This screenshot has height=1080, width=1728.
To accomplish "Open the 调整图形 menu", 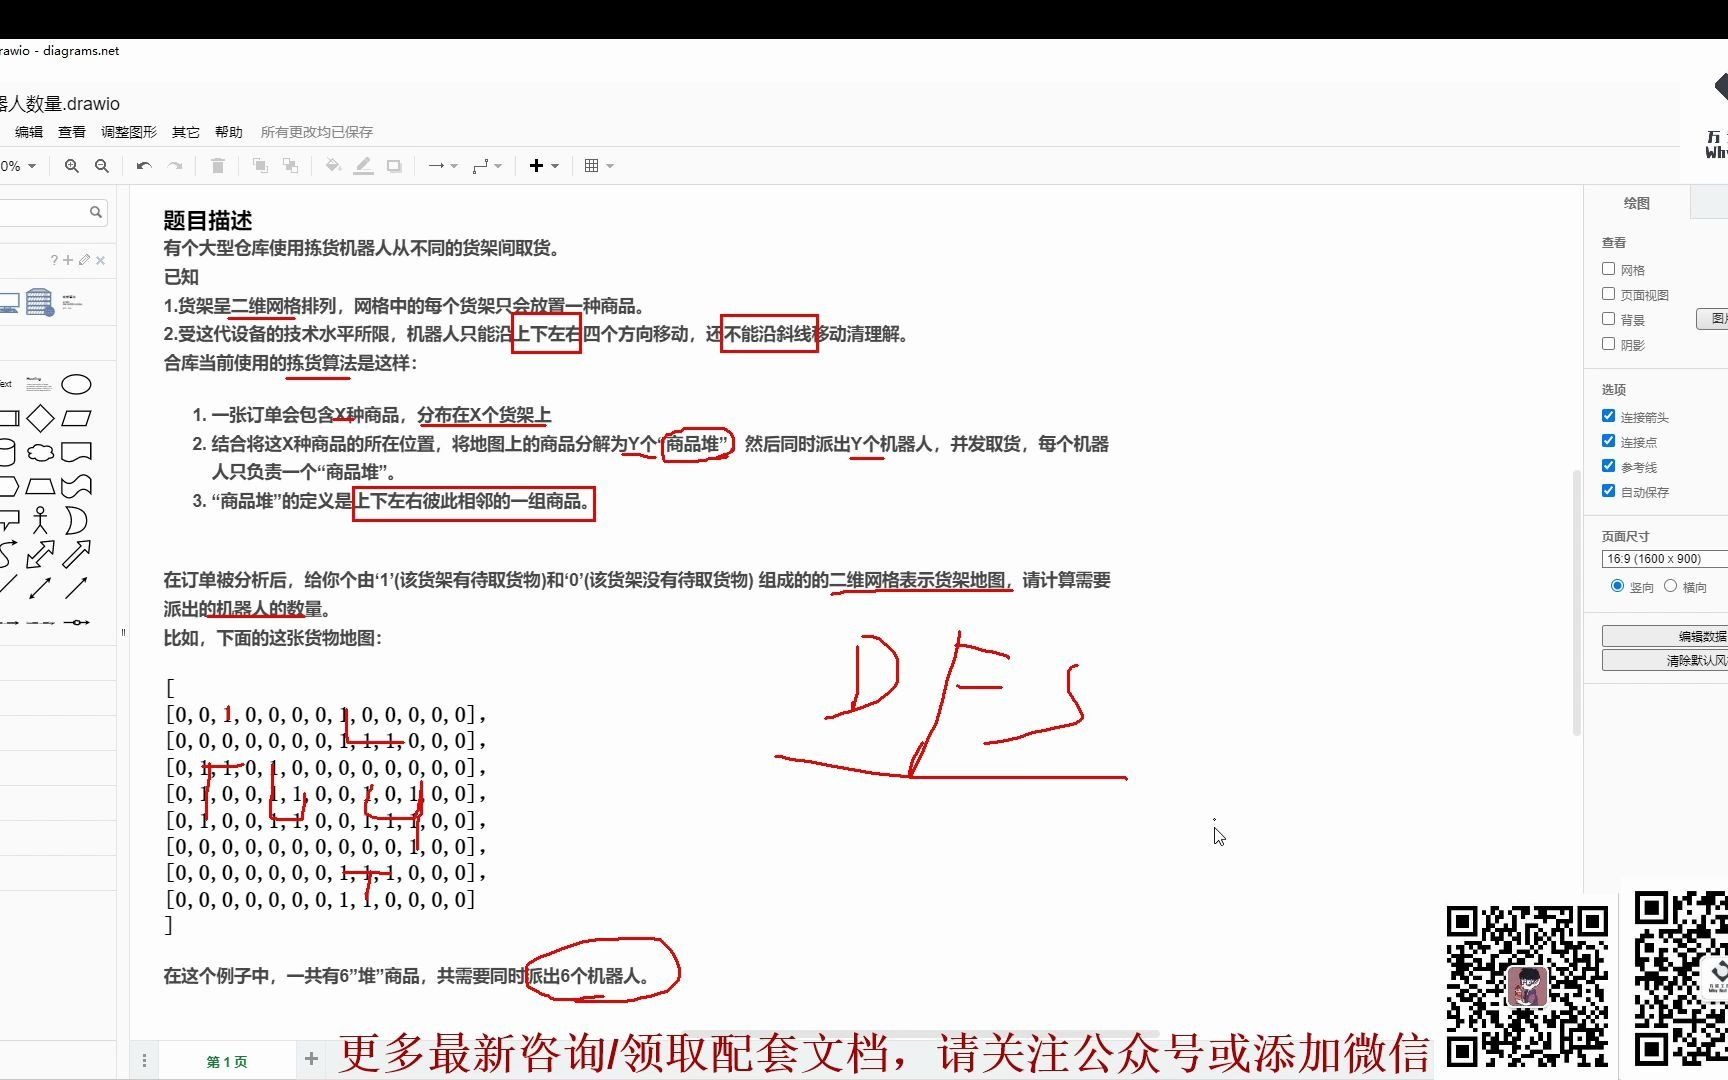I will click(129, 132).
